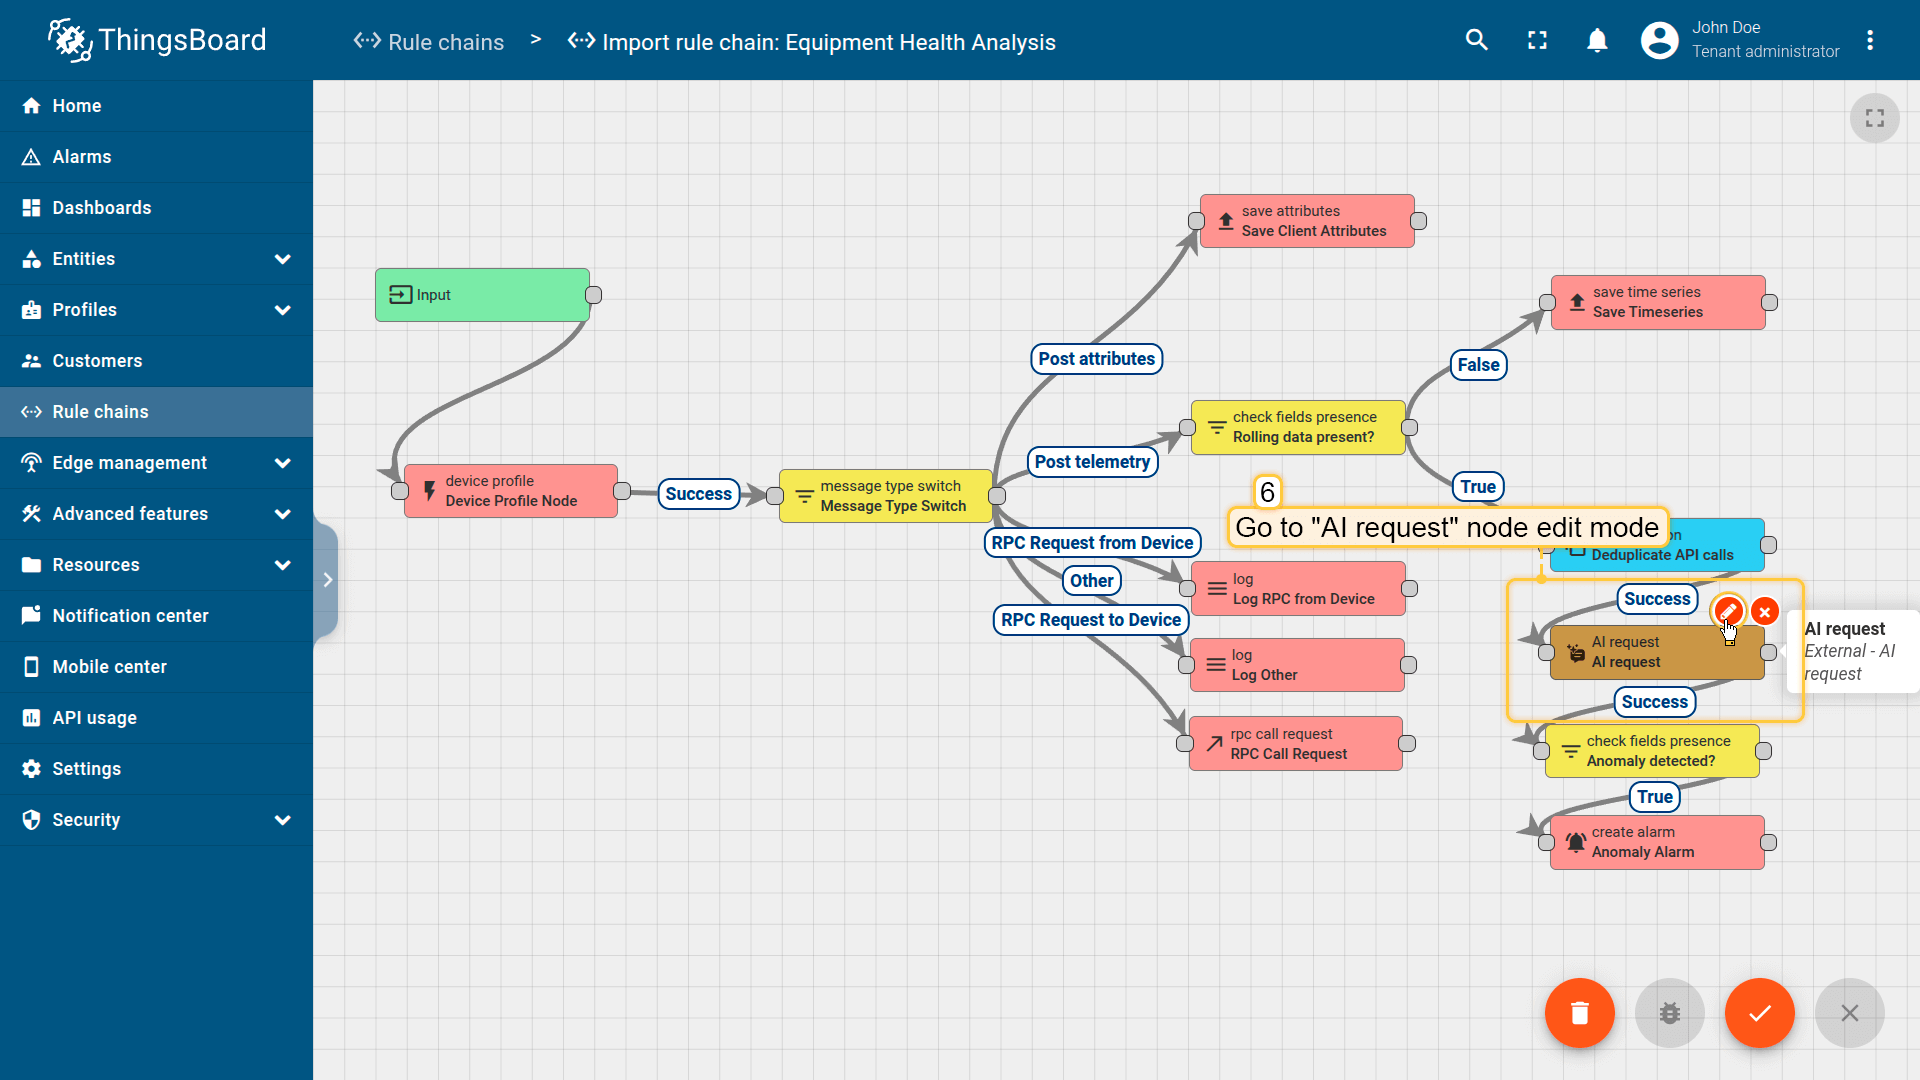Select the Save Timeseries node
Screen dimensions: 1920x1080
pos(1658,302)
